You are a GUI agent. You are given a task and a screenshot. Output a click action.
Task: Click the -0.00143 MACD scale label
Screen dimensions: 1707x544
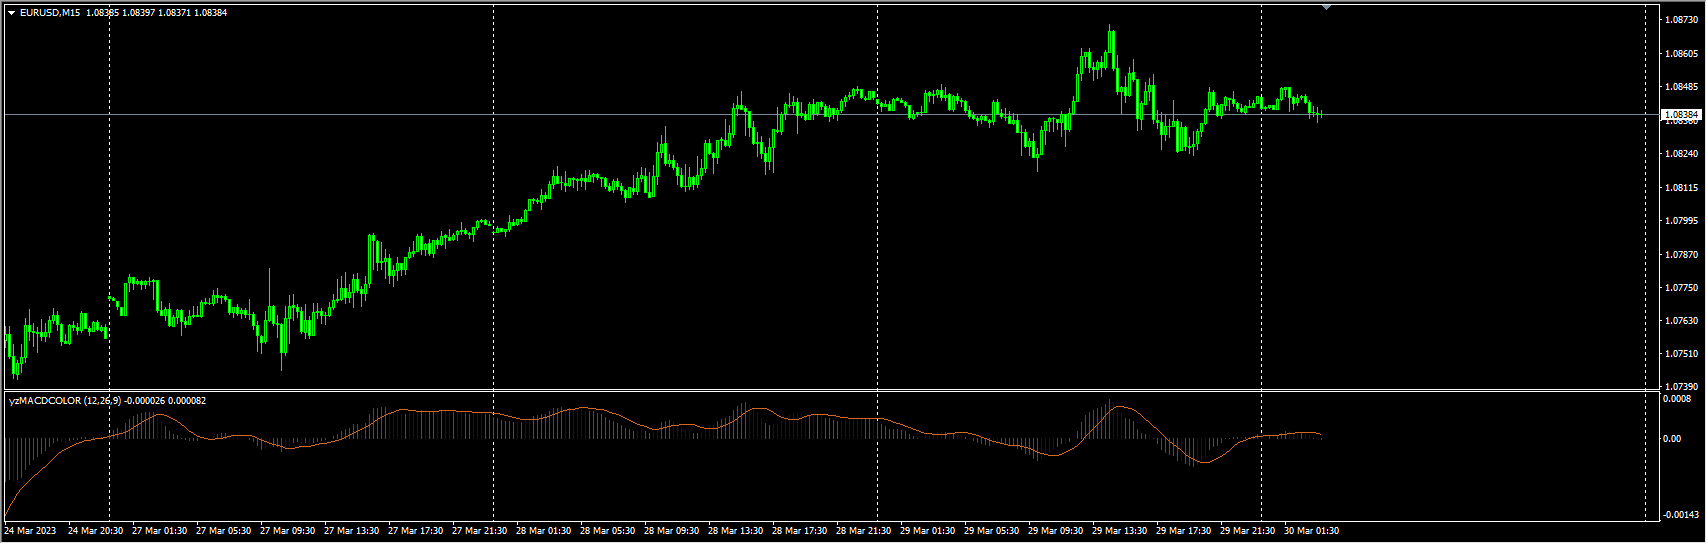(1678, 515)
